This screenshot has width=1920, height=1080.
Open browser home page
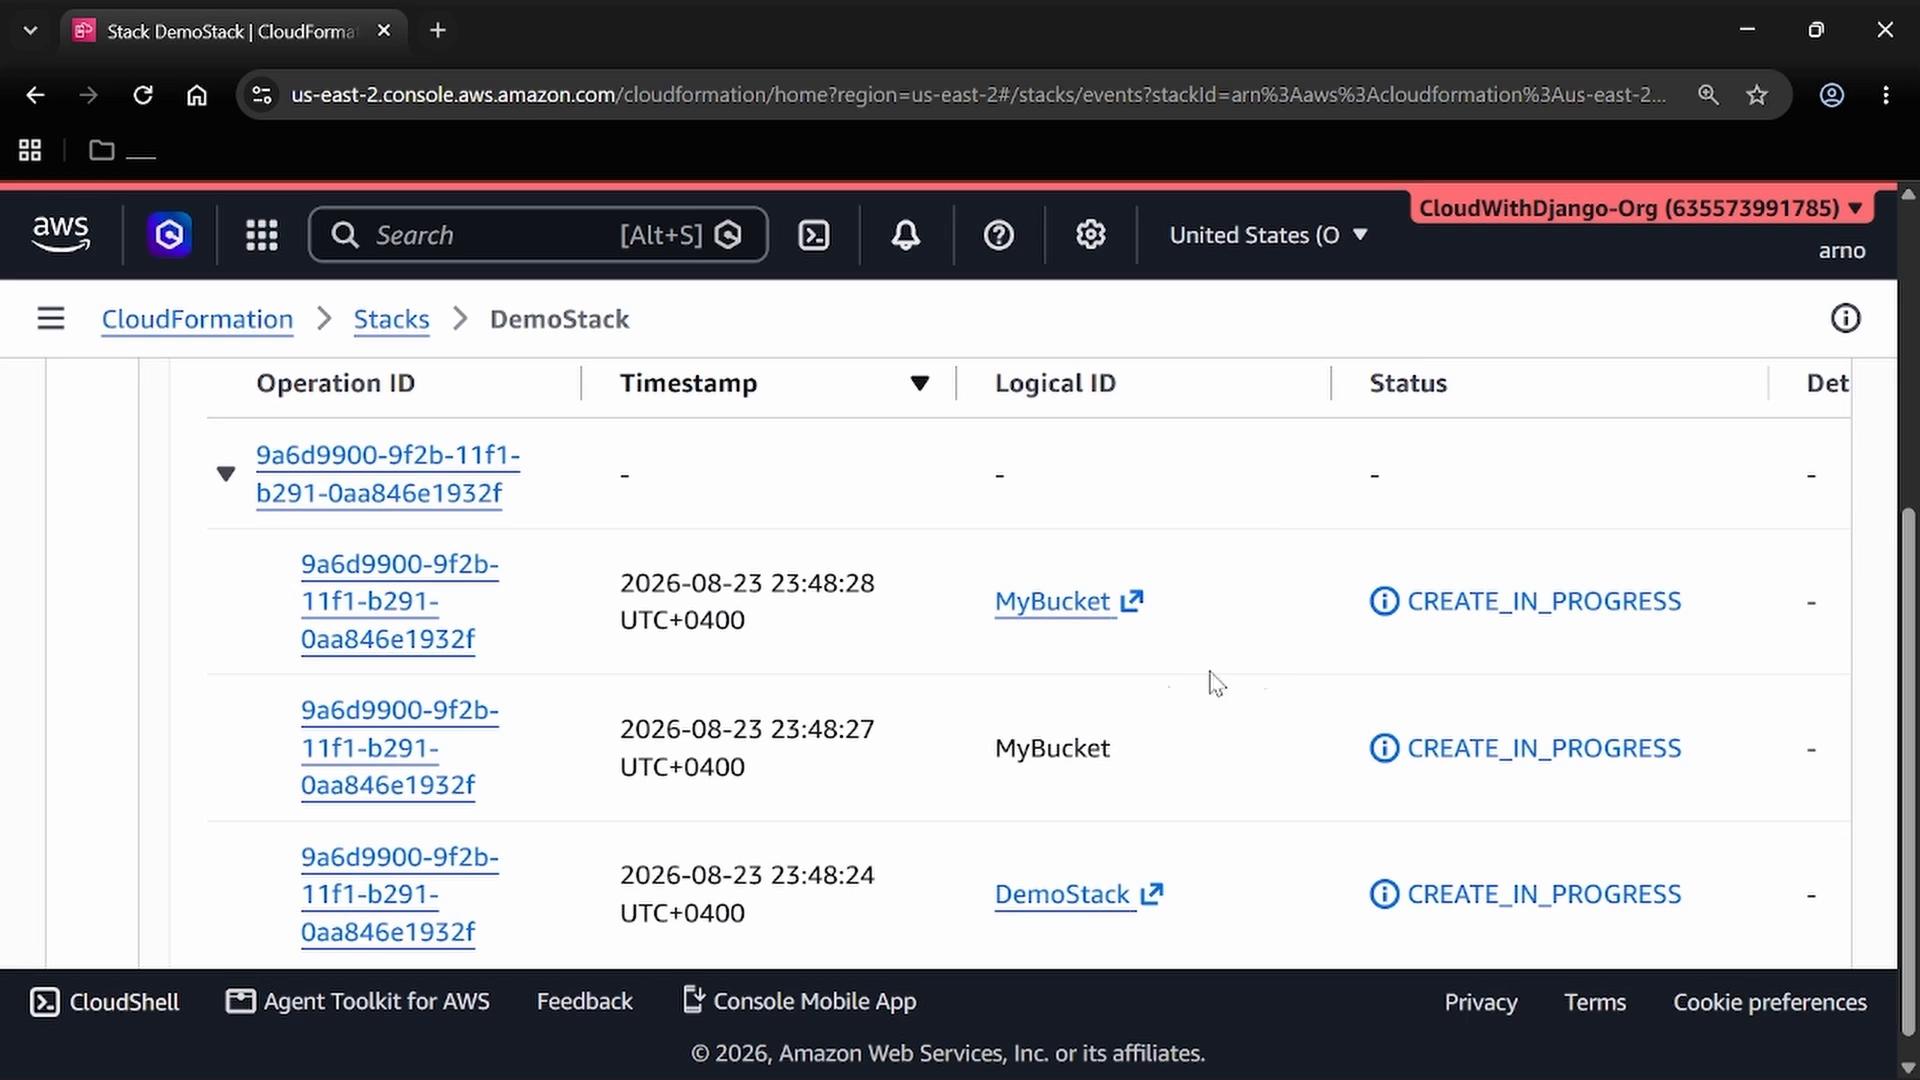click(197, 95)
